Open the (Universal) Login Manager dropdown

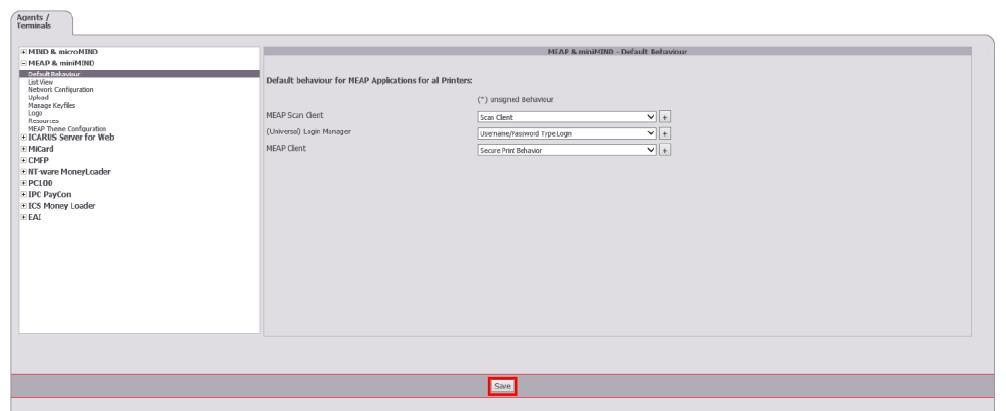click(567, 133)
